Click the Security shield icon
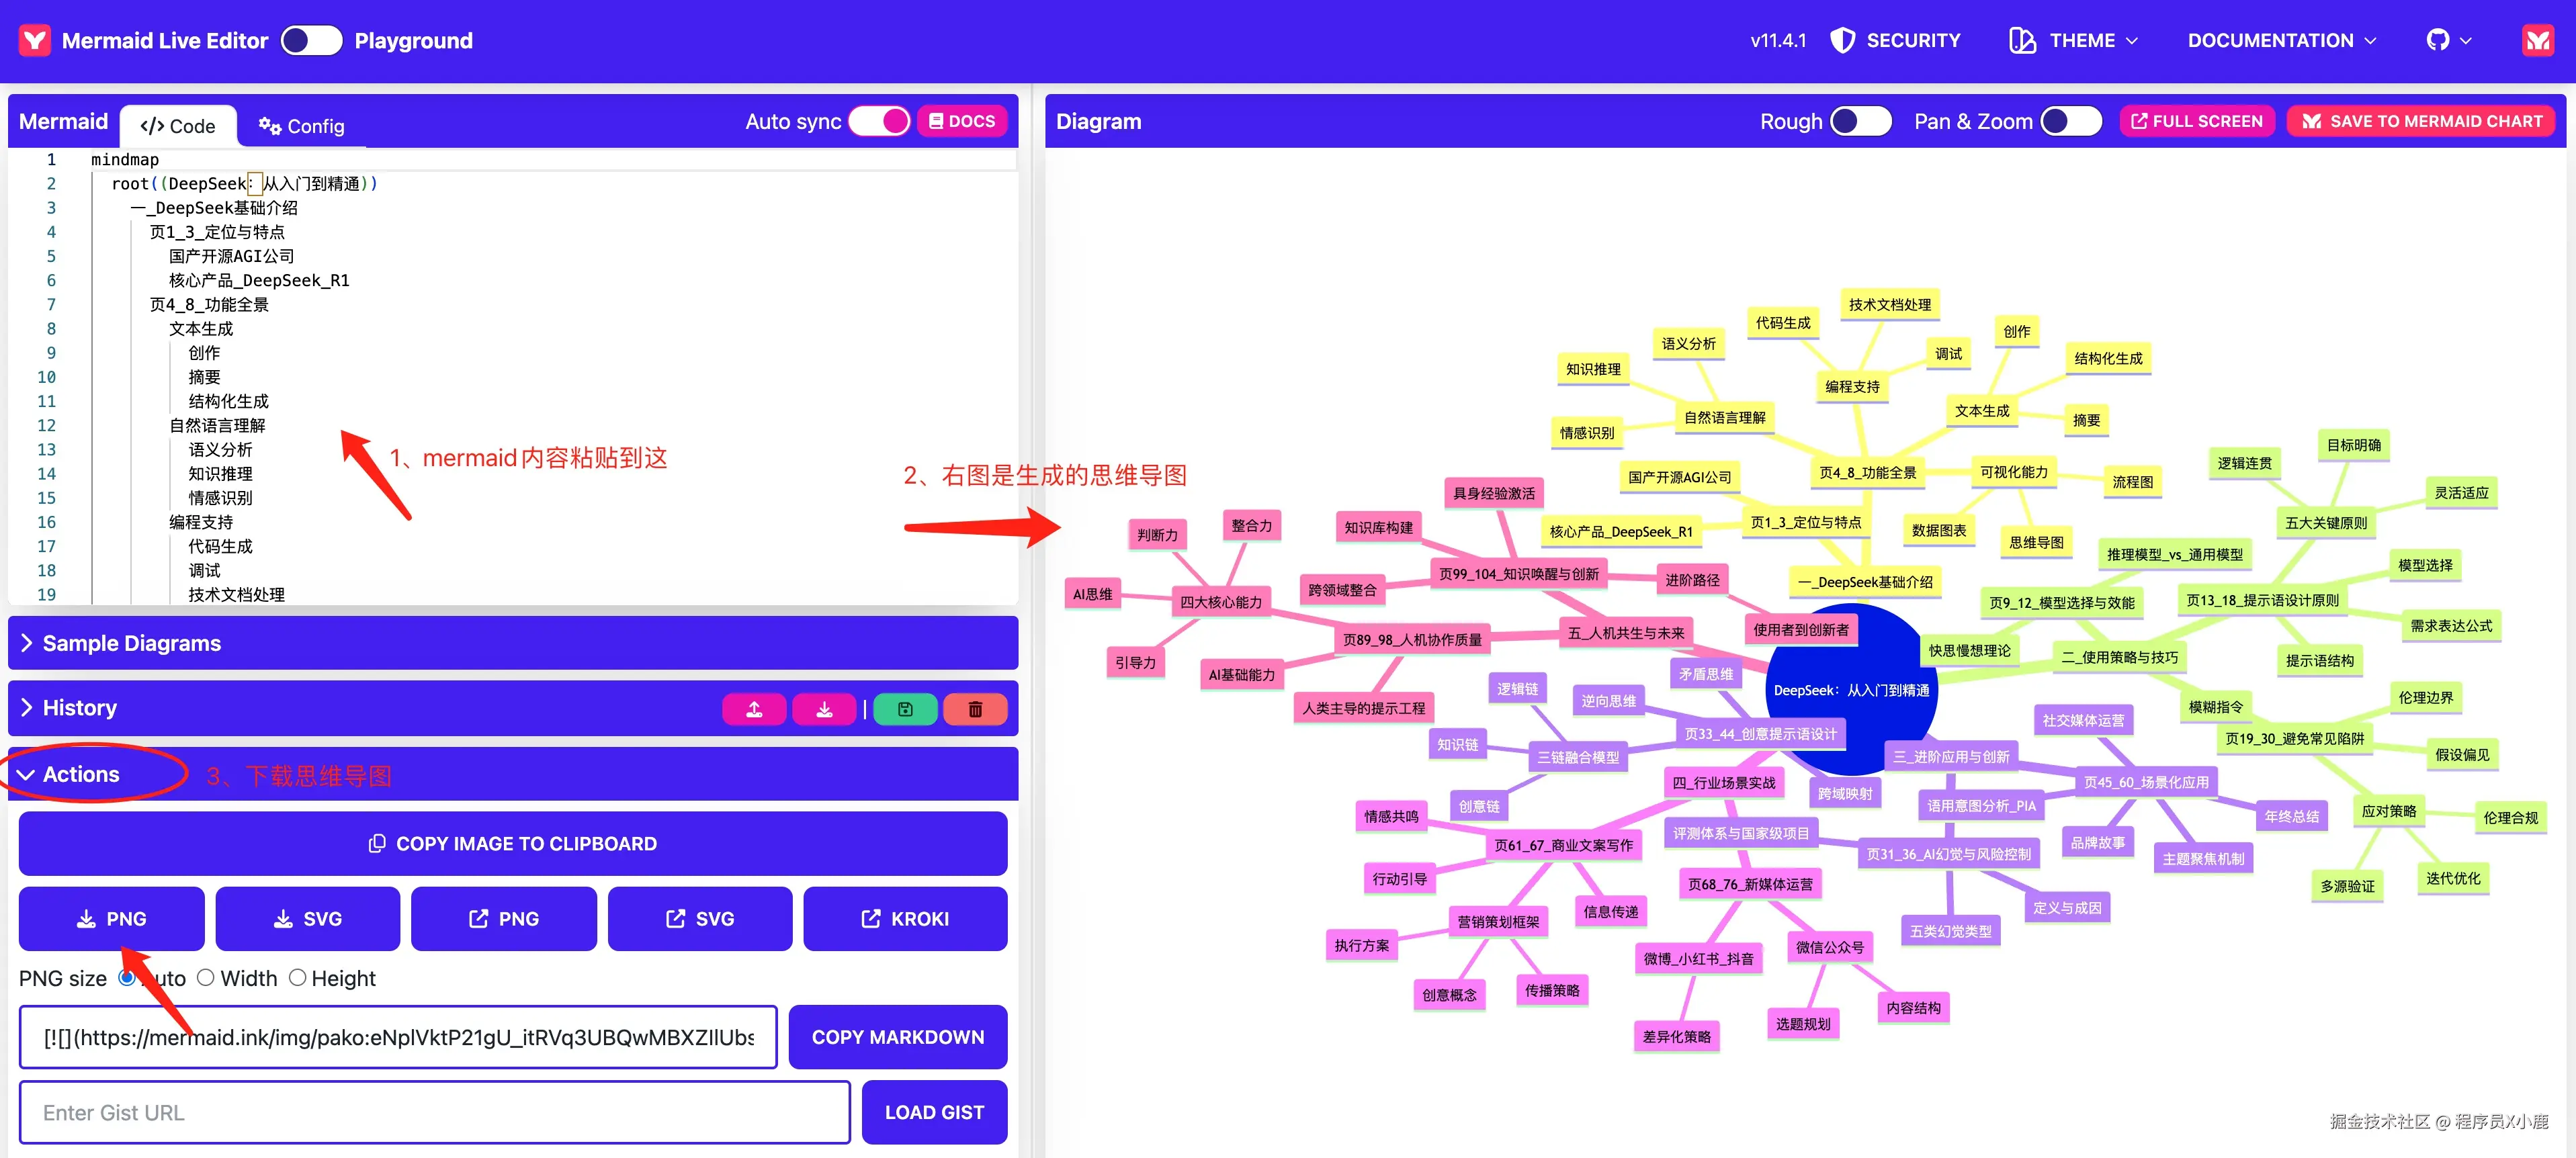 click(x=1842, y=40)
